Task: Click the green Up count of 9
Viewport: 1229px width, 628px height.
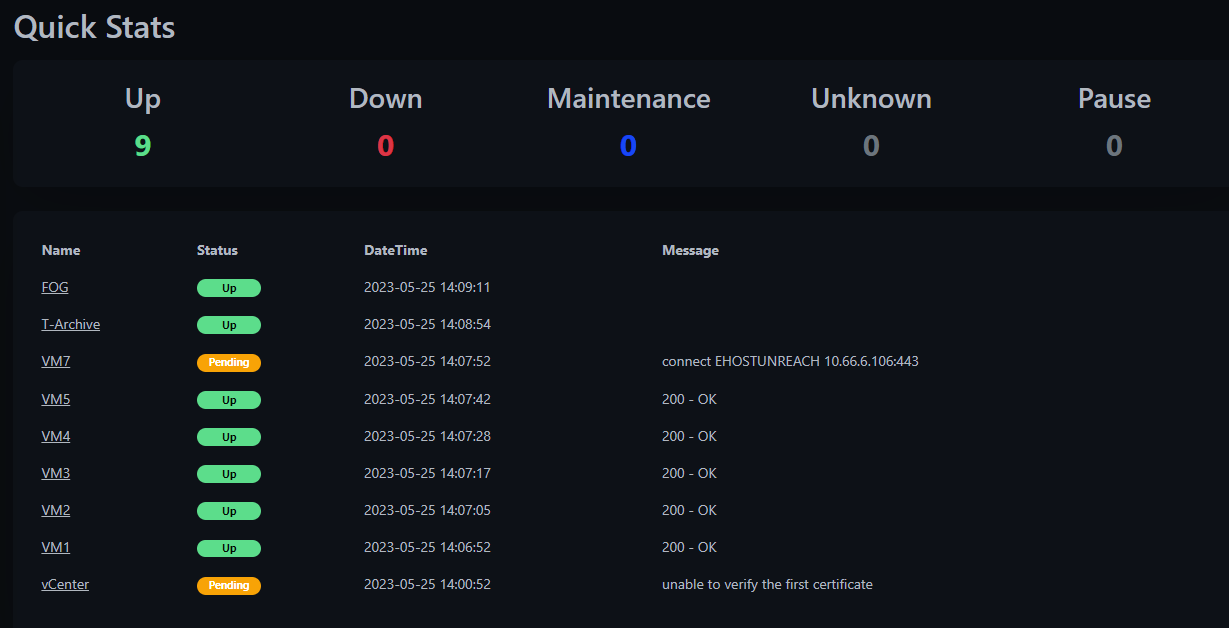Action: click(143, 146)
